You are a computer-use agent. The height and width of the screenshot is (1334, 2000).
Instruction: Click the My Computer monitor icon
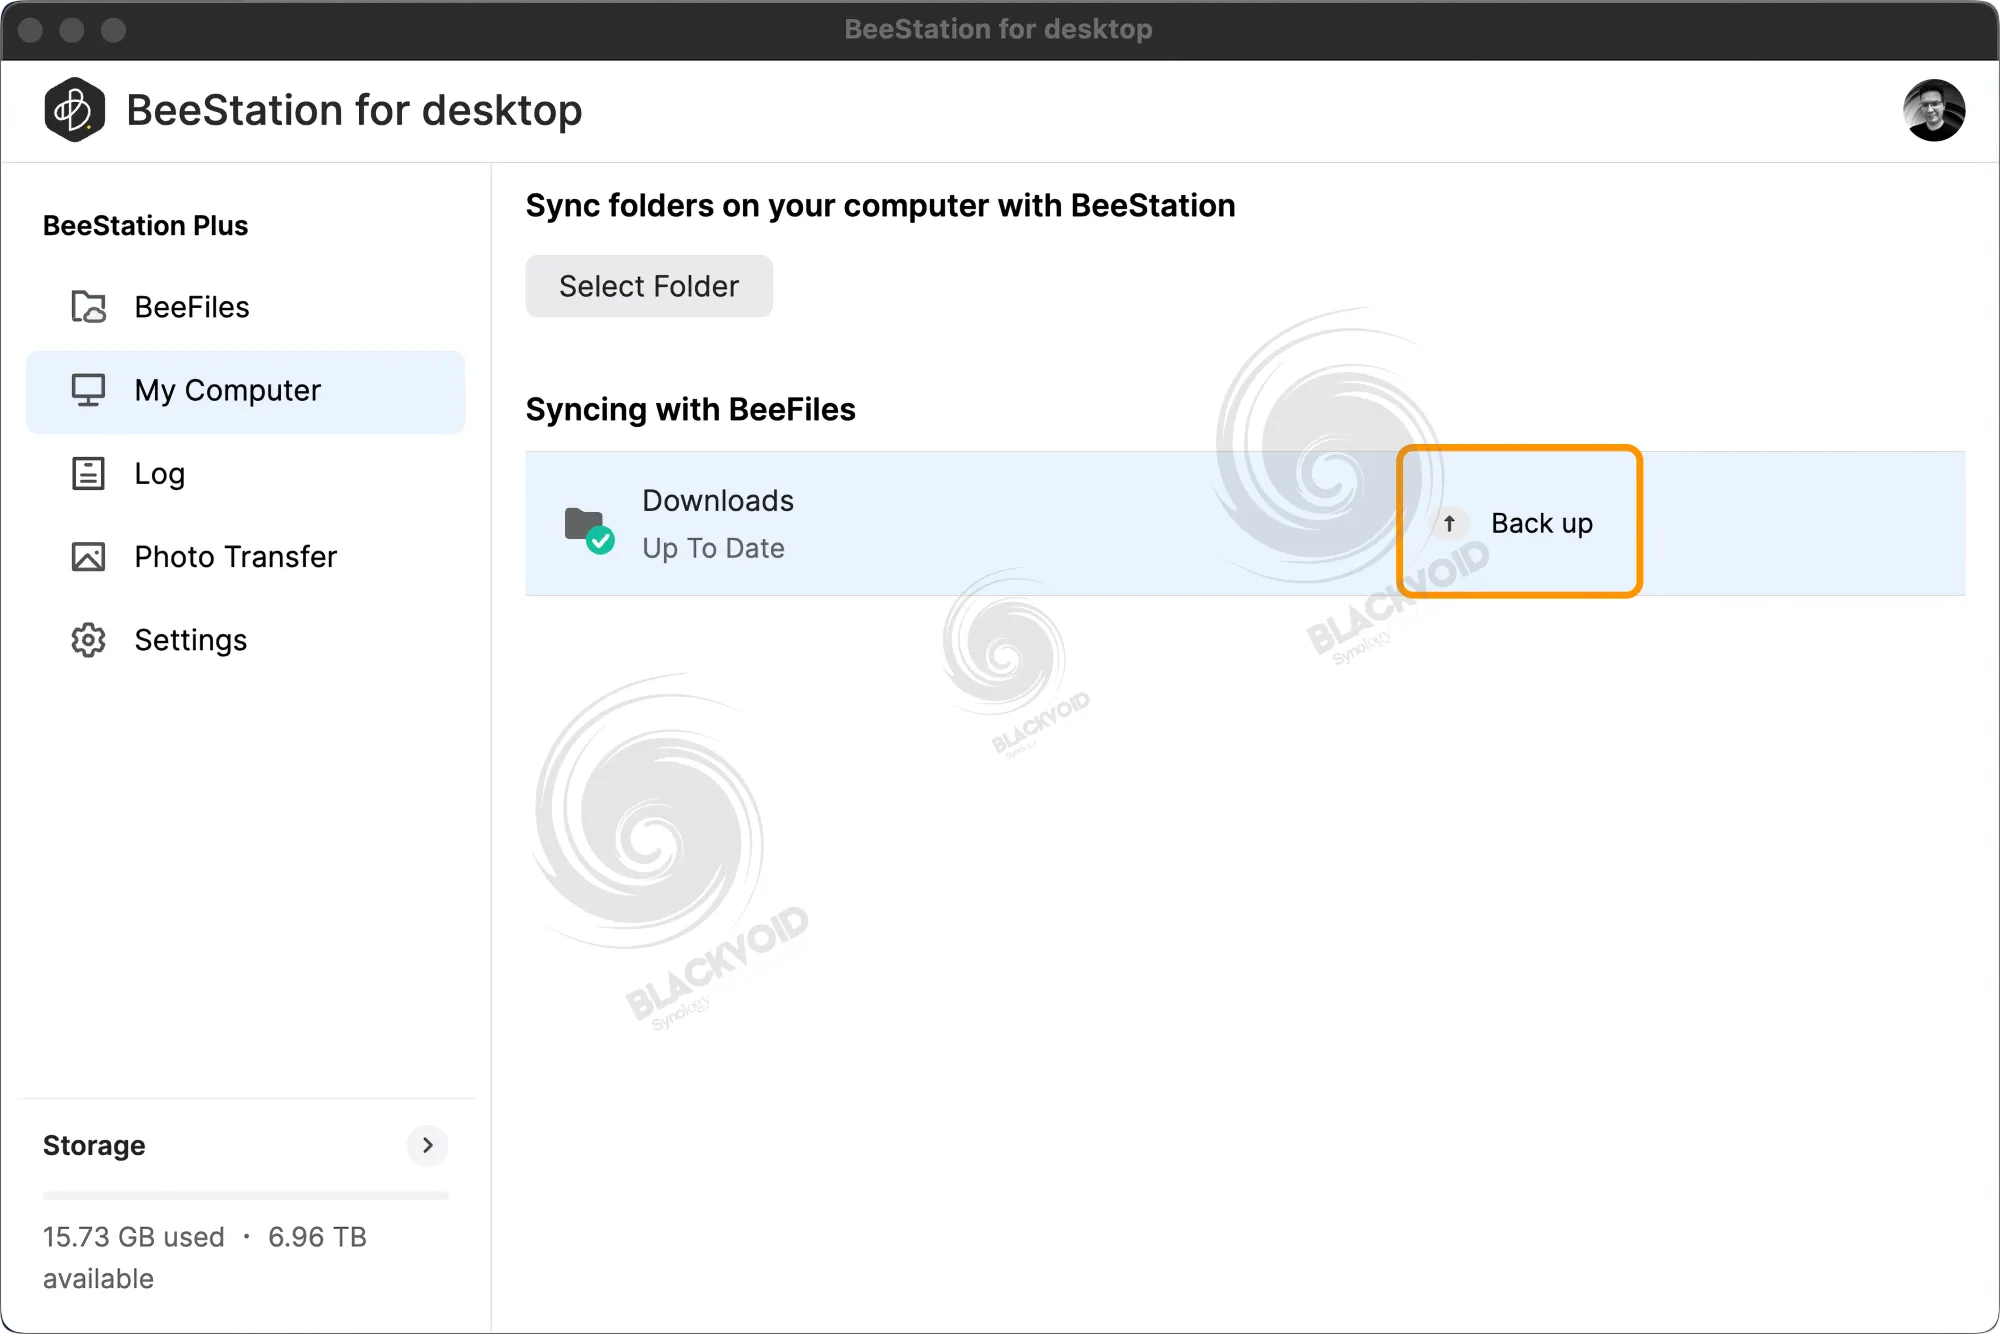point(88,390)
